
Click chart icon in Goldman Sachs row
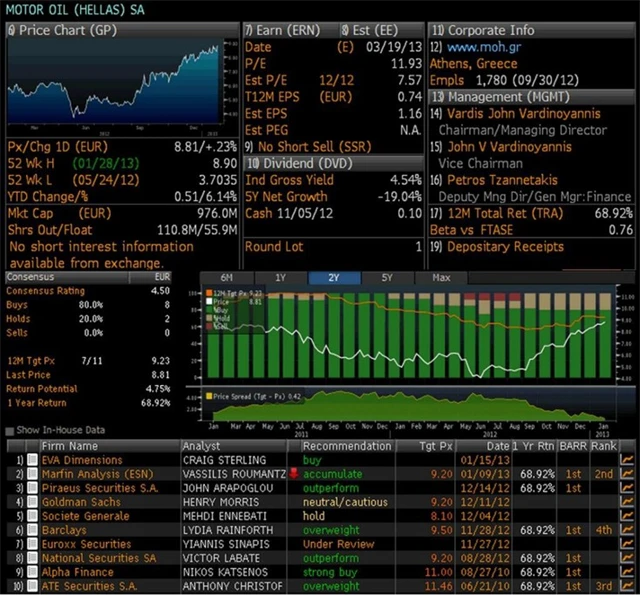(626, 502)
